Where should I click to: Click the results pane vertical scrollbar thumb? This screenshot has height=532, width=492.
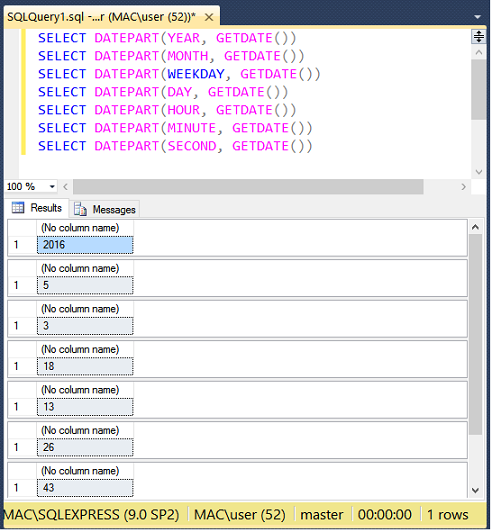pos(476,335)
